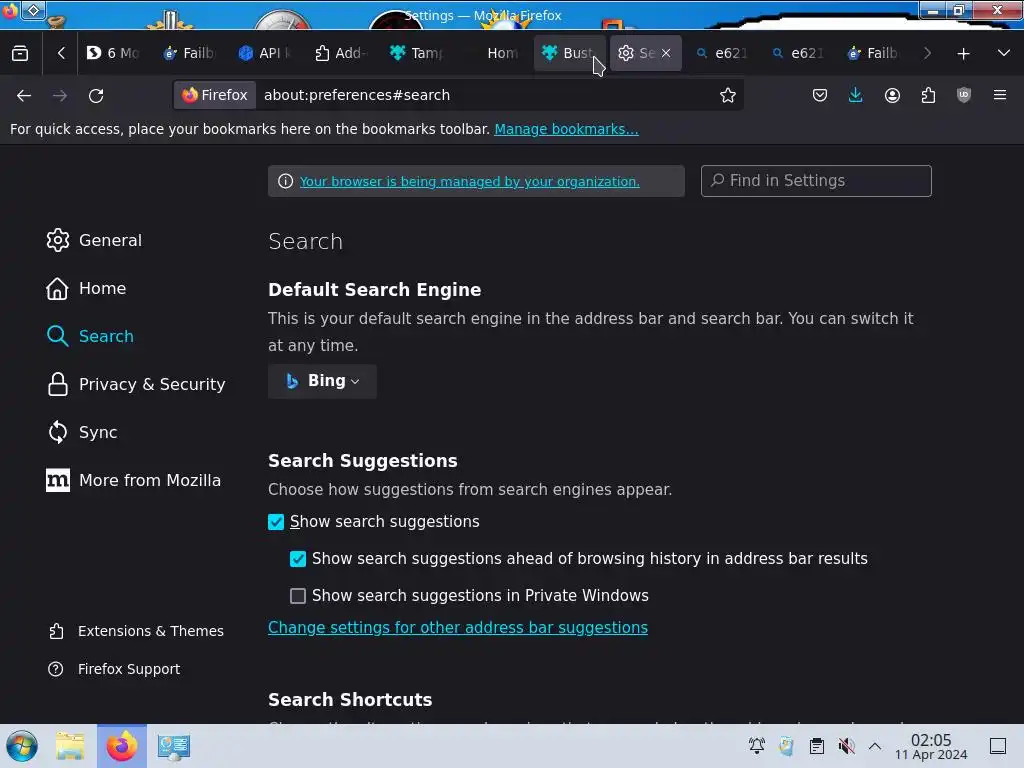Switch to the 'API' tab
This screenshot has width=1024, height=768.
click(x=264, y=53)
